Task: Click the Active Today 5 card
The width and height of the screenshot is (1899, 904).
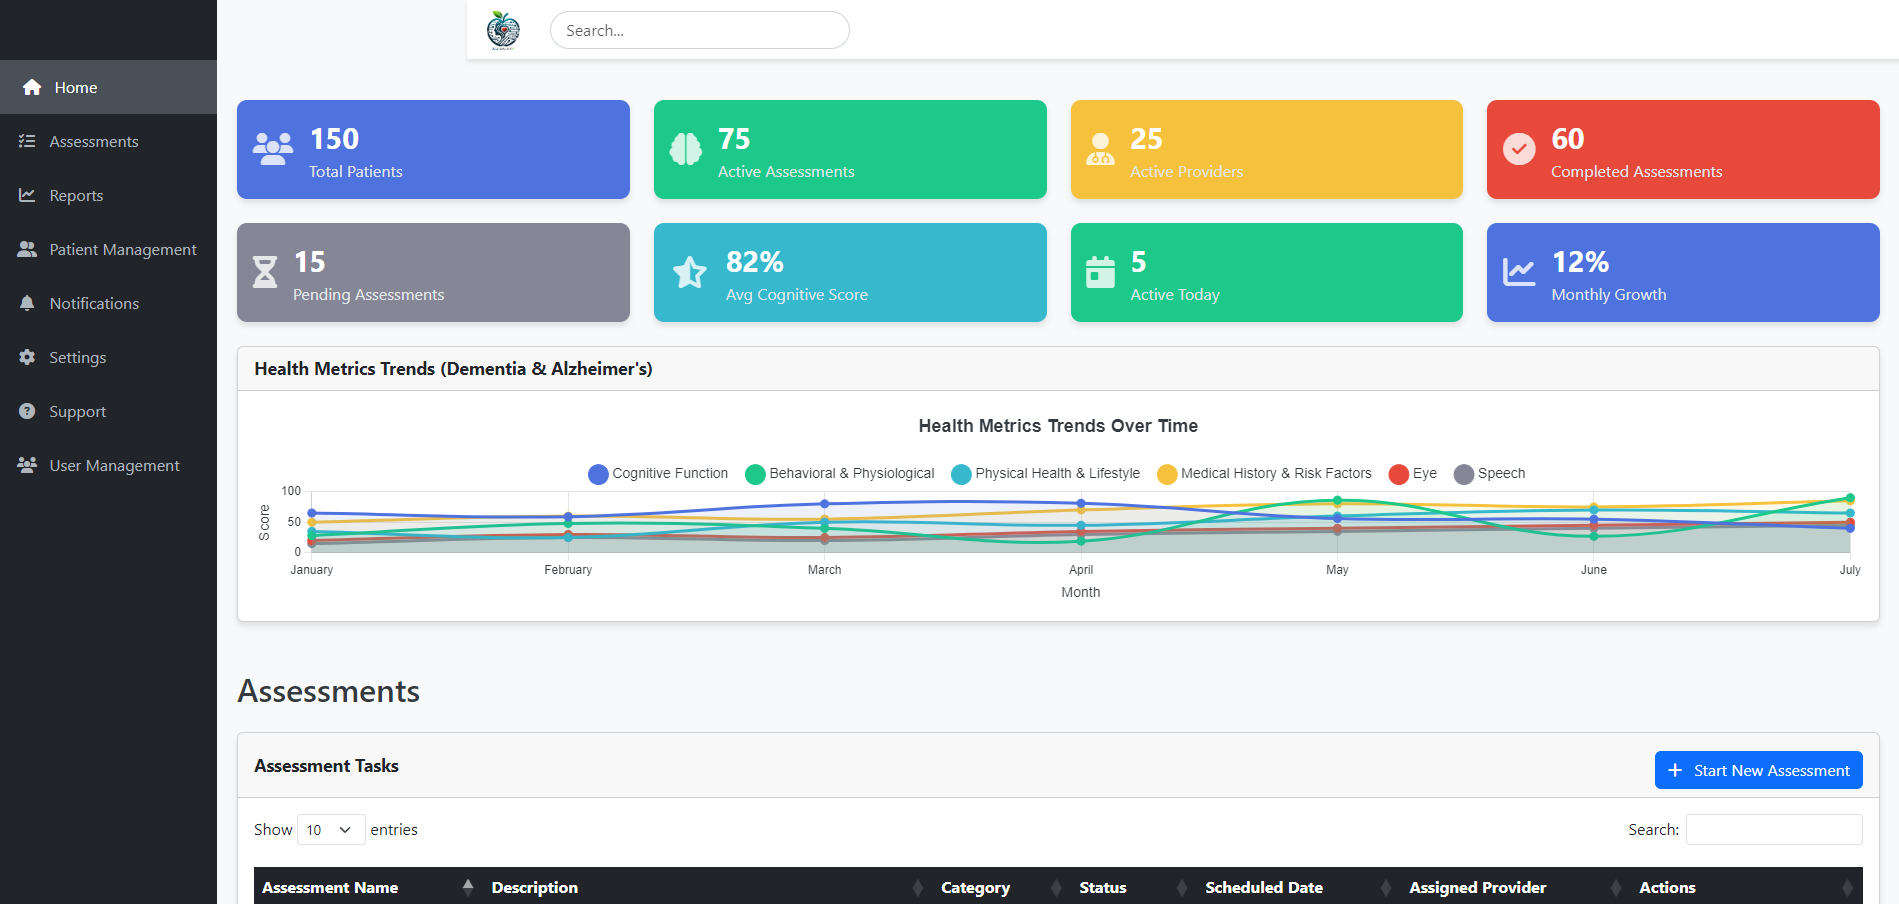Action: pyautogui.click(x=1267, y=272)
